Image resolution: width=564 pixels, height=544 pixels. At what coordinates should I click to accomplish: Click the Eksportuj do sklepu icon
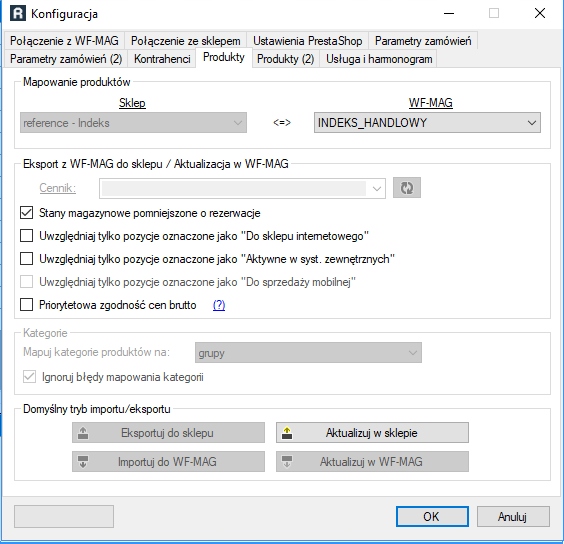(x=83, y=432)
